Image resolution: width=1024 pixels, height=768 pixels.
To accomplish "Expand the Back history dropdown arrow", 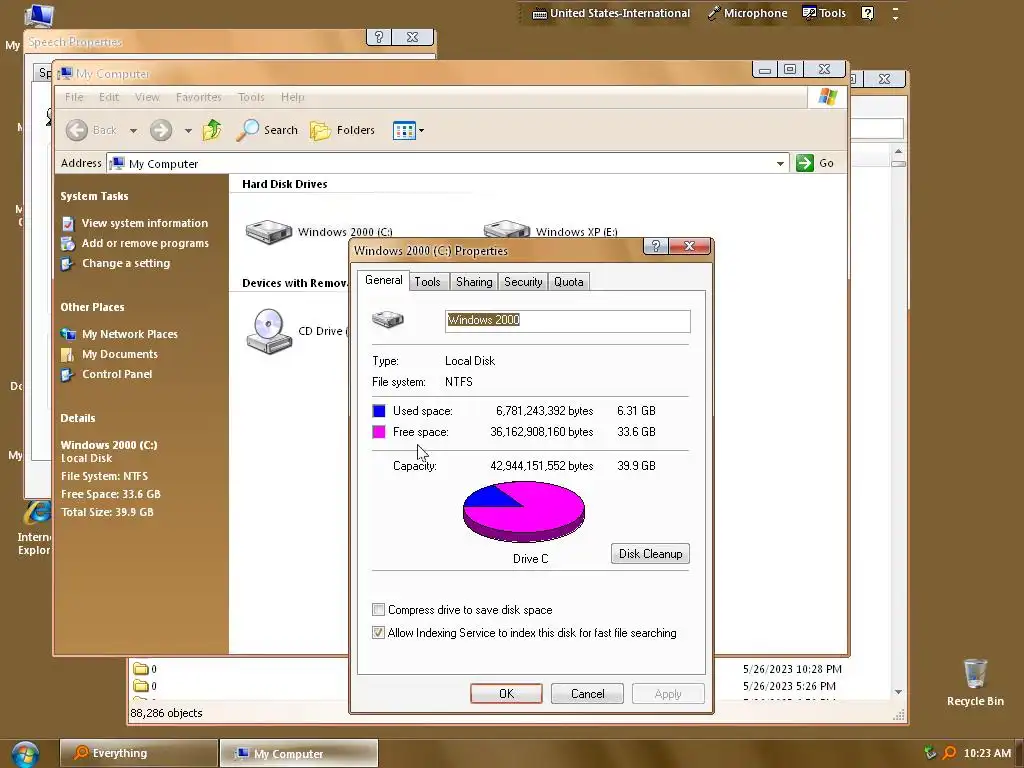I will pyautogui.click(x=133, y=131).
